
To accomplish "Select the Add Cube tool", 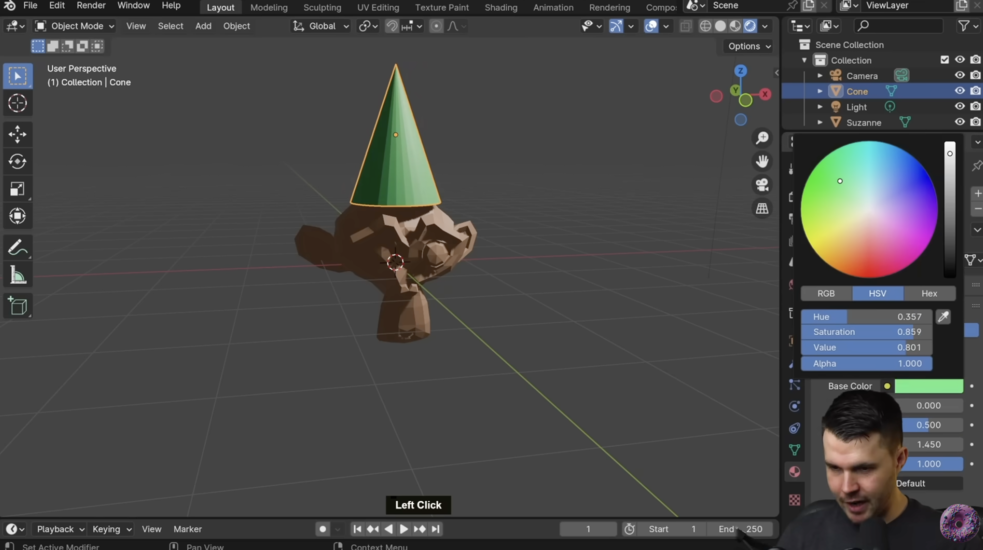I will click(18, 306).
